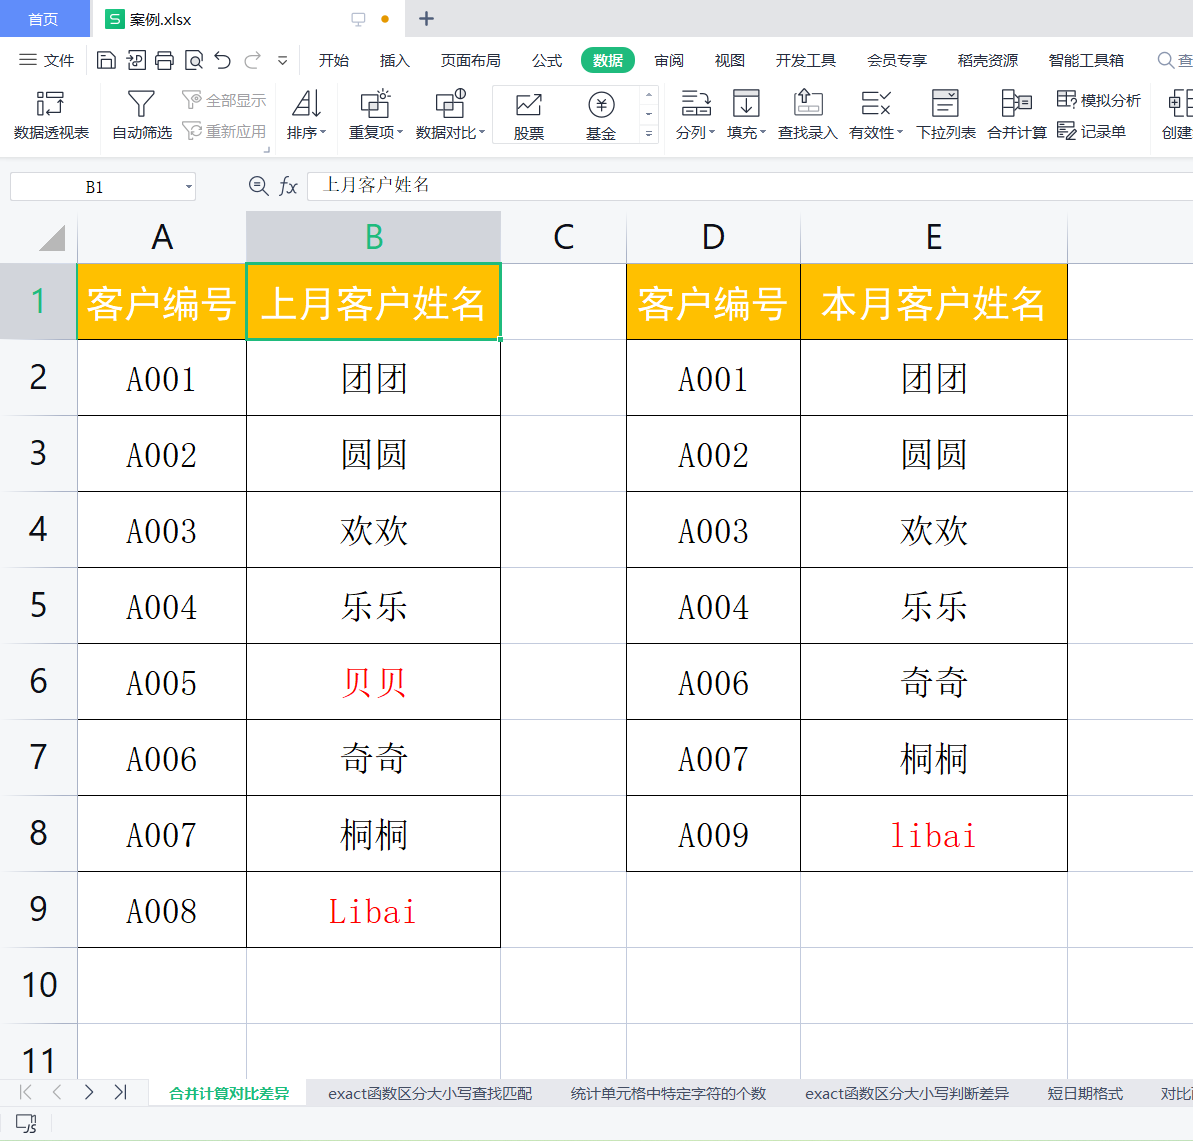The image size is (1193, 1141).
Task: Open 合并计算 consolidate tool
Action: coord(1016,115)
